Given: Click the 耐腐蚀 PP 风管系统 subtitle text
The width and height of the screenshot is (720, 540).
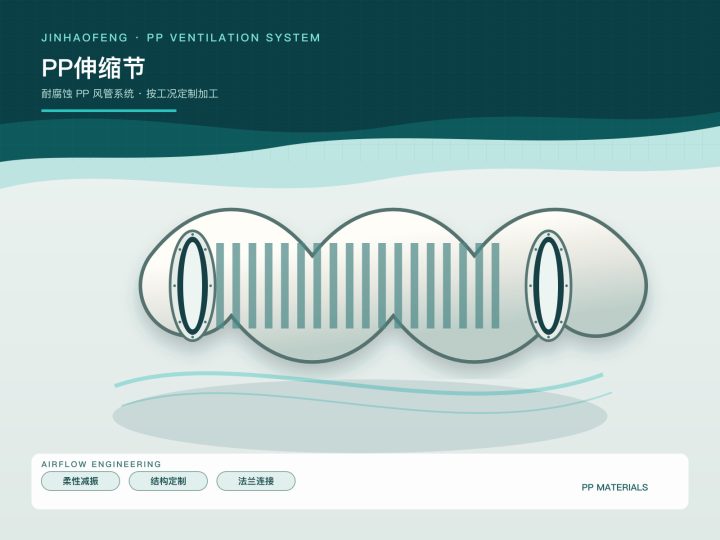Looking at the screenshot, I should tap(88, 94).
